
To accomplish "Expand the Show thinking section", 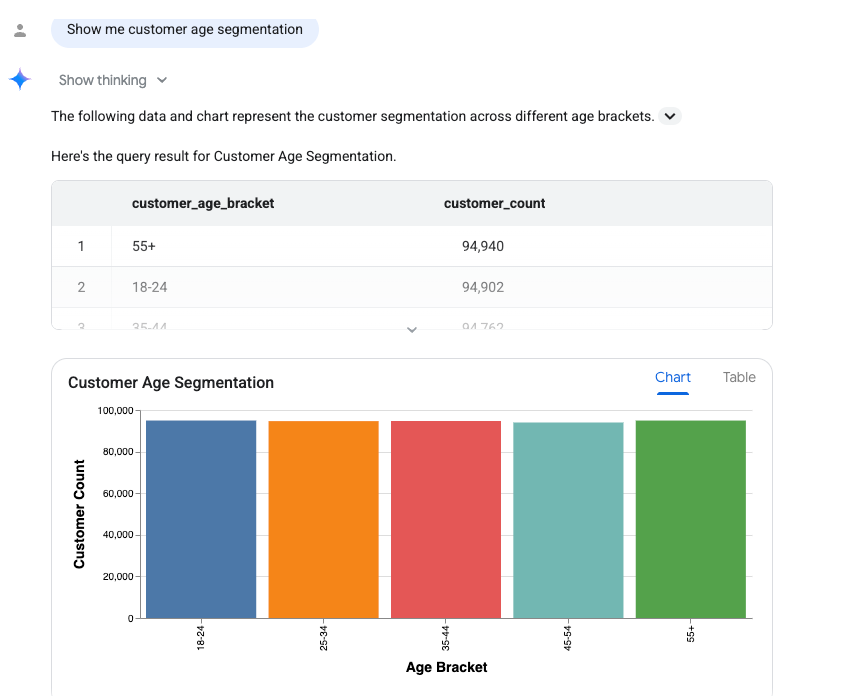I will 113,80.
